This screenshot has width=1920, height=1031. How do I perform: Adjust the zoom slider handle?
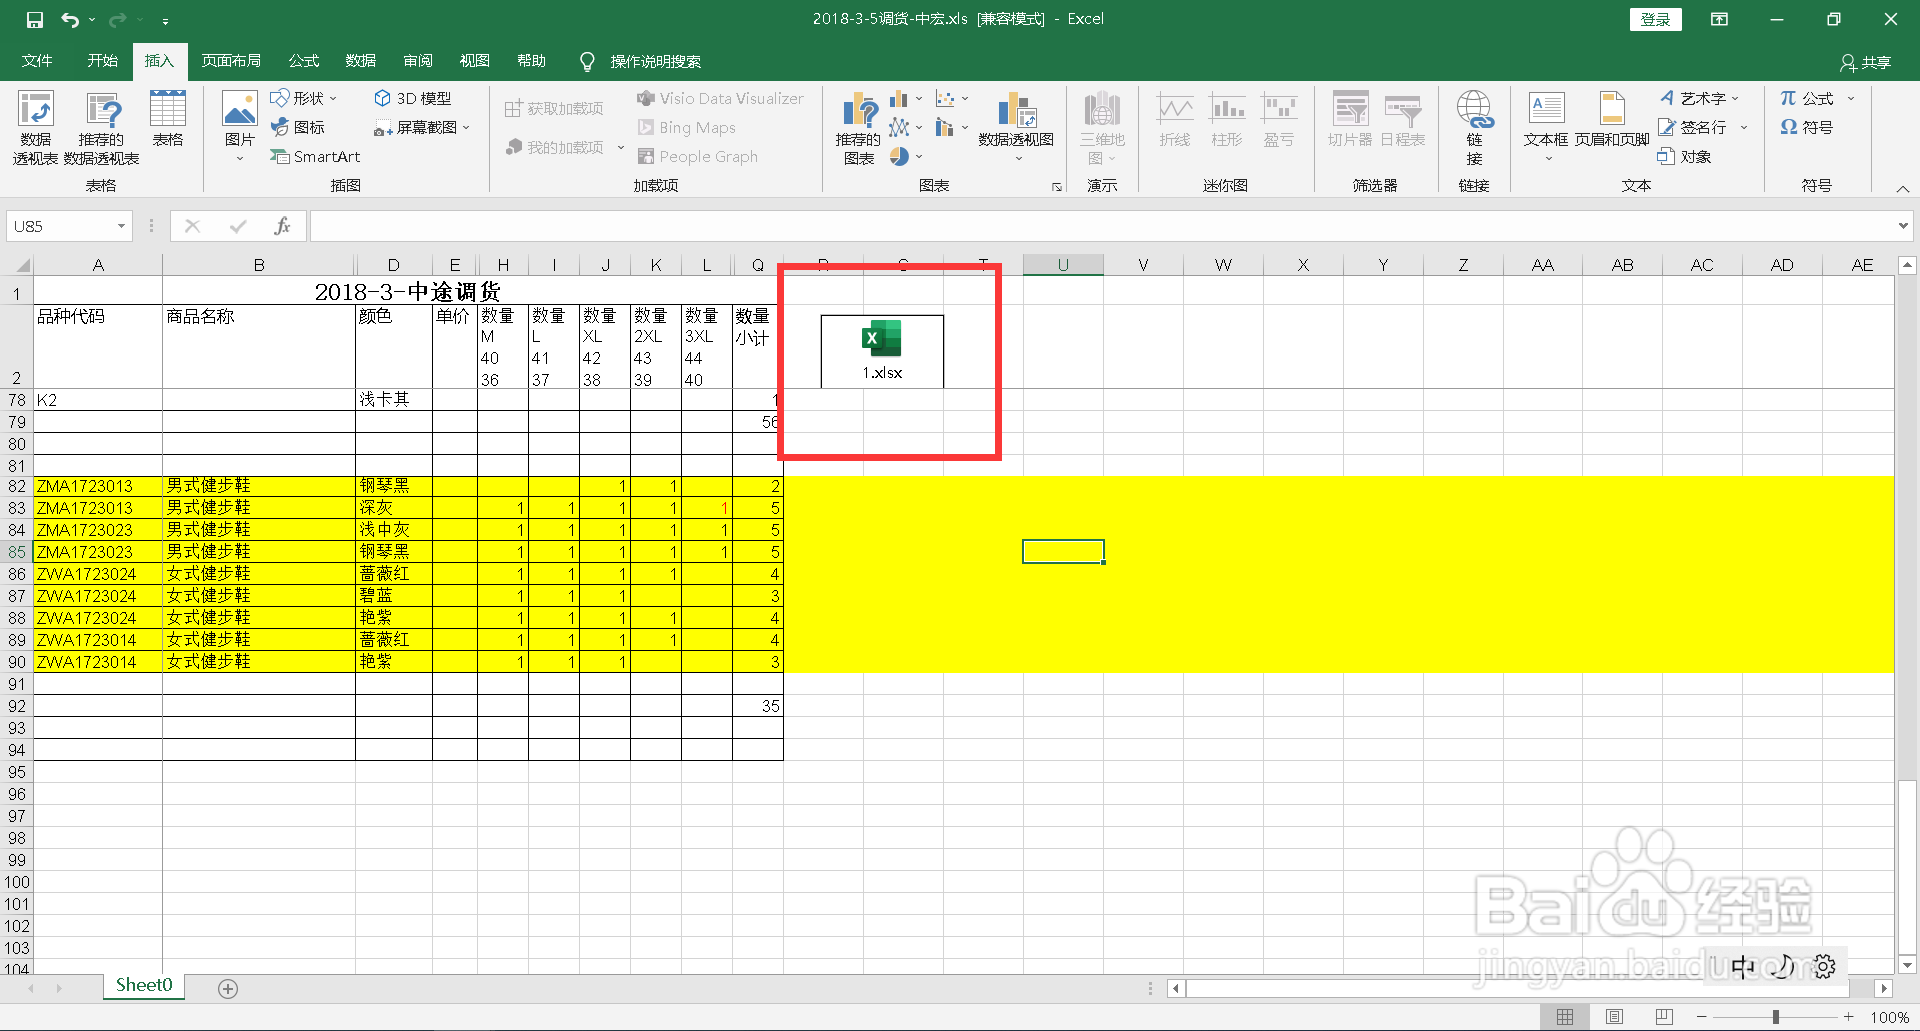(1776, 1017)
